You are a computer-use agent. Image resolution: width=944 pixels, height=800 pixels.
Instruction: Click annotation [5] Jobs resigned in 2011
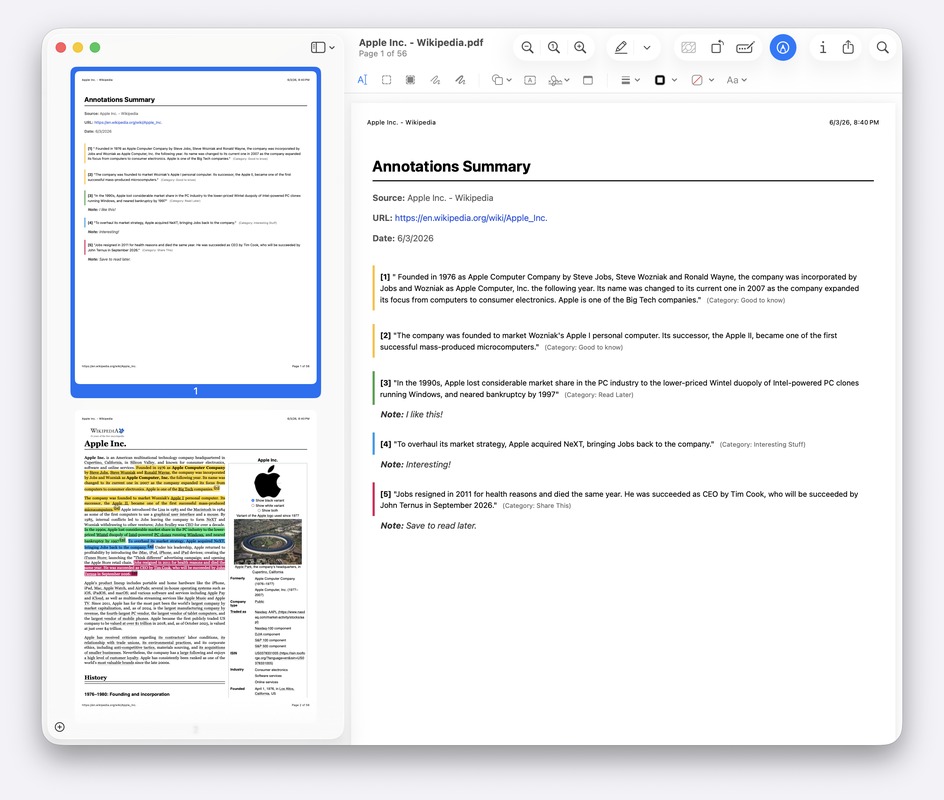tap(619, 500)
